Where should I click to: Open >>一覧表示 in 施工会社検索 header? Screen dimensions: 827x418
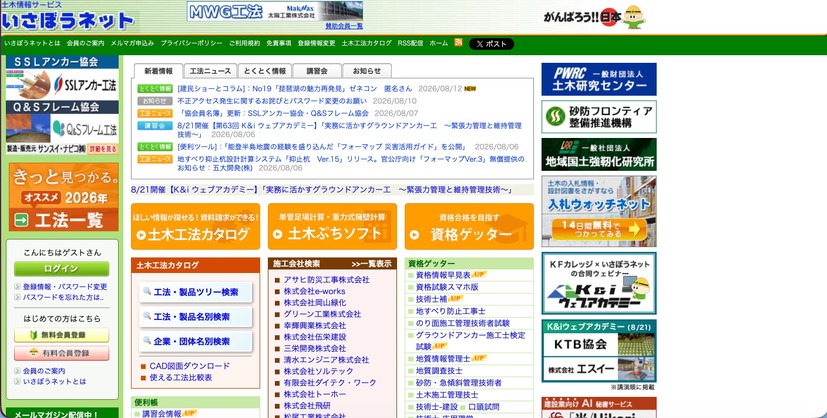(x=372, y=264)
